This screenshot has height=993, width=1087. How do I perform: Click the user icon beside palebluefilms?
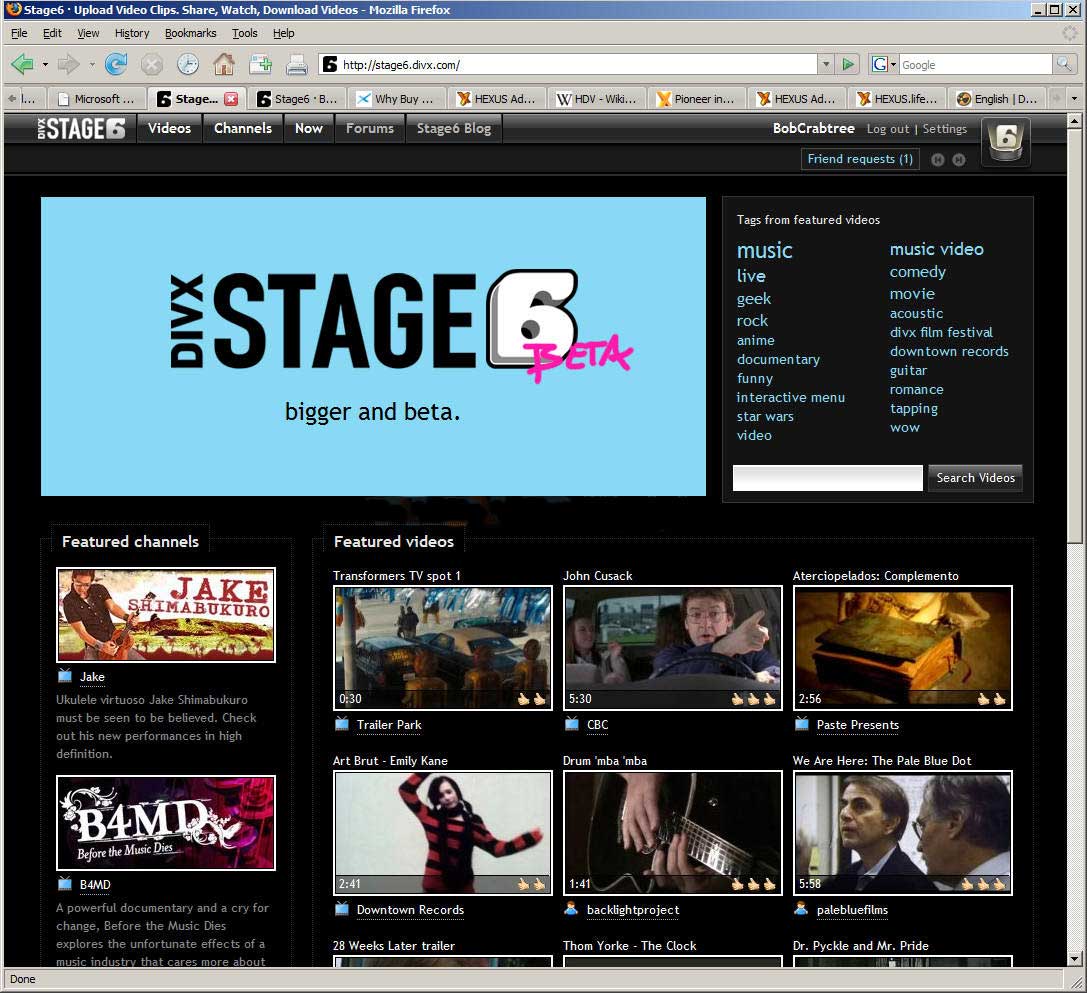(801, 908)
